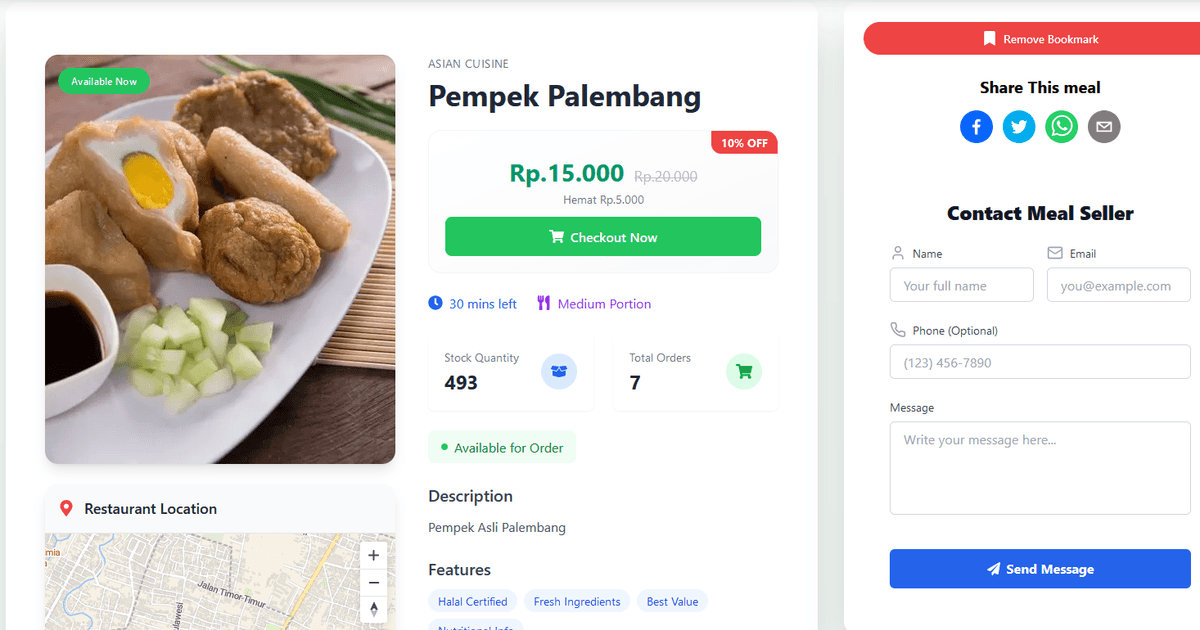Image resolution: width=1200 pixels, height=630 pixels.
Task: Share meal via Twitter icon
Action: 1019,127
